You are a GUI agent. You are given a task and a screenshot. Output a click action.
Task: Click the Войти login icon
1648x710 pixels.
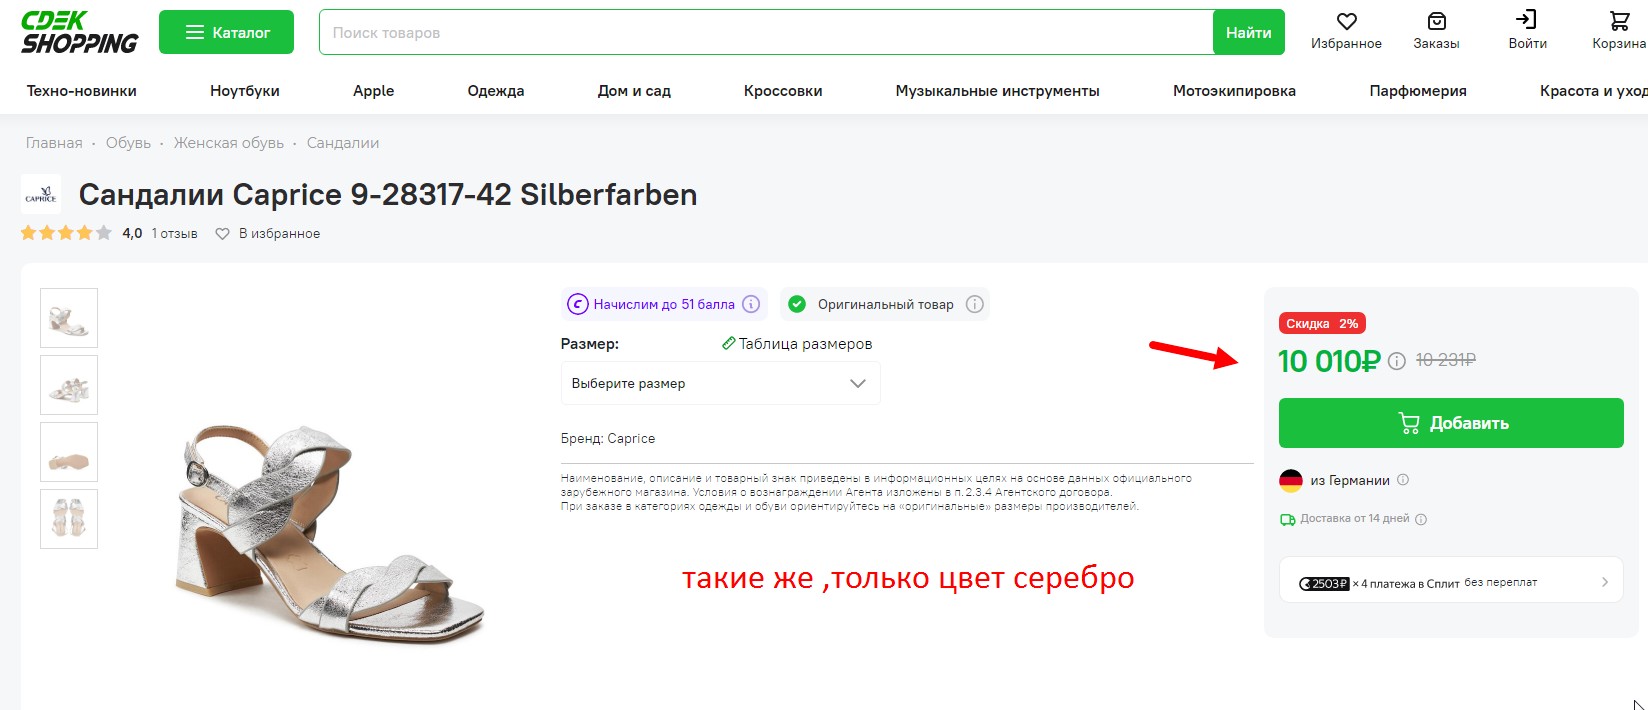tap(1526, 20)
